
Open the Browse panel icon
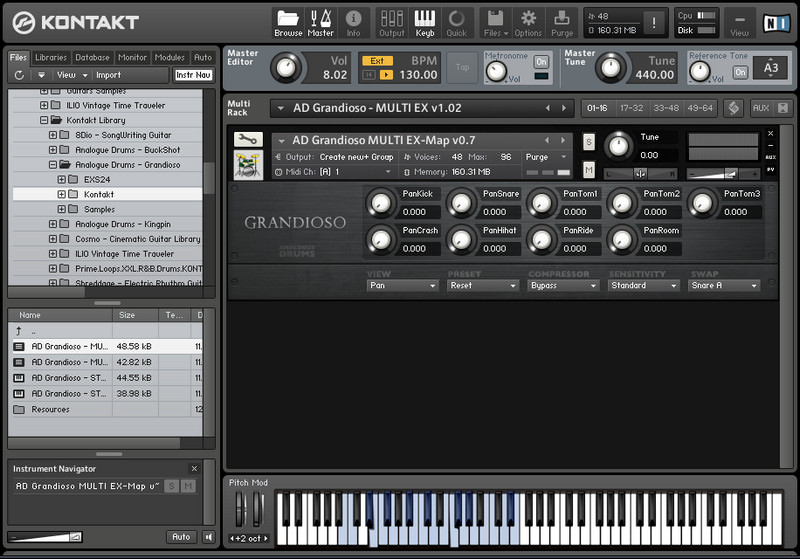(288, 23)
